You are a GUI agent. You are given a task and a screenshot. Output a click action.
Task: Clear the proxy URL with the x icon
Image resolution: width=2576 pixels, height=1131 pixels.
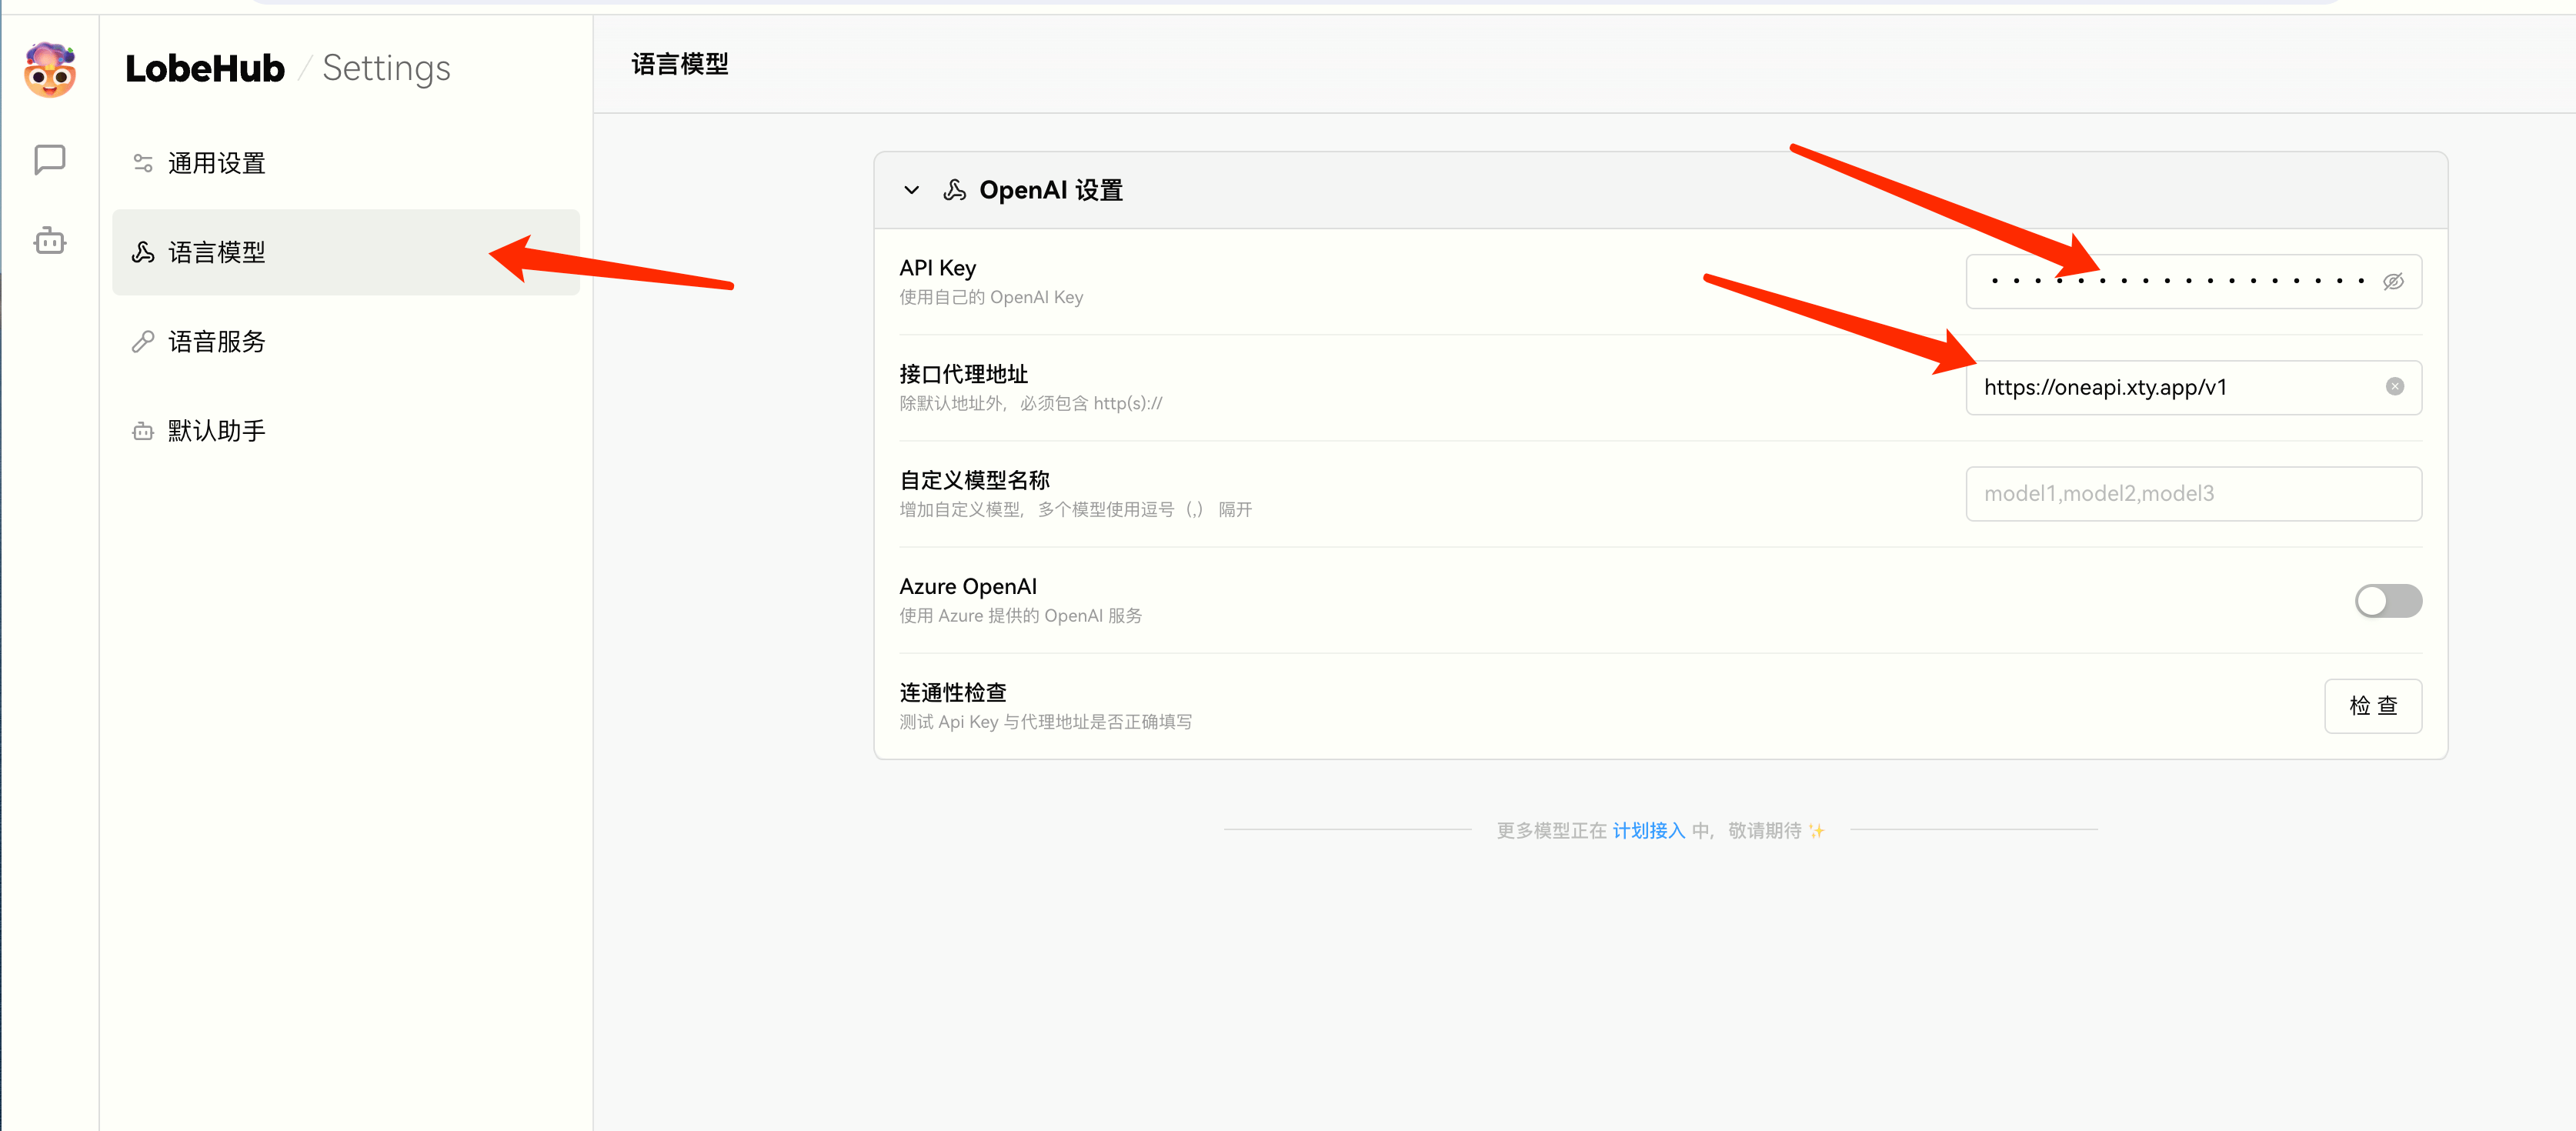click(x=2395, y=387)
